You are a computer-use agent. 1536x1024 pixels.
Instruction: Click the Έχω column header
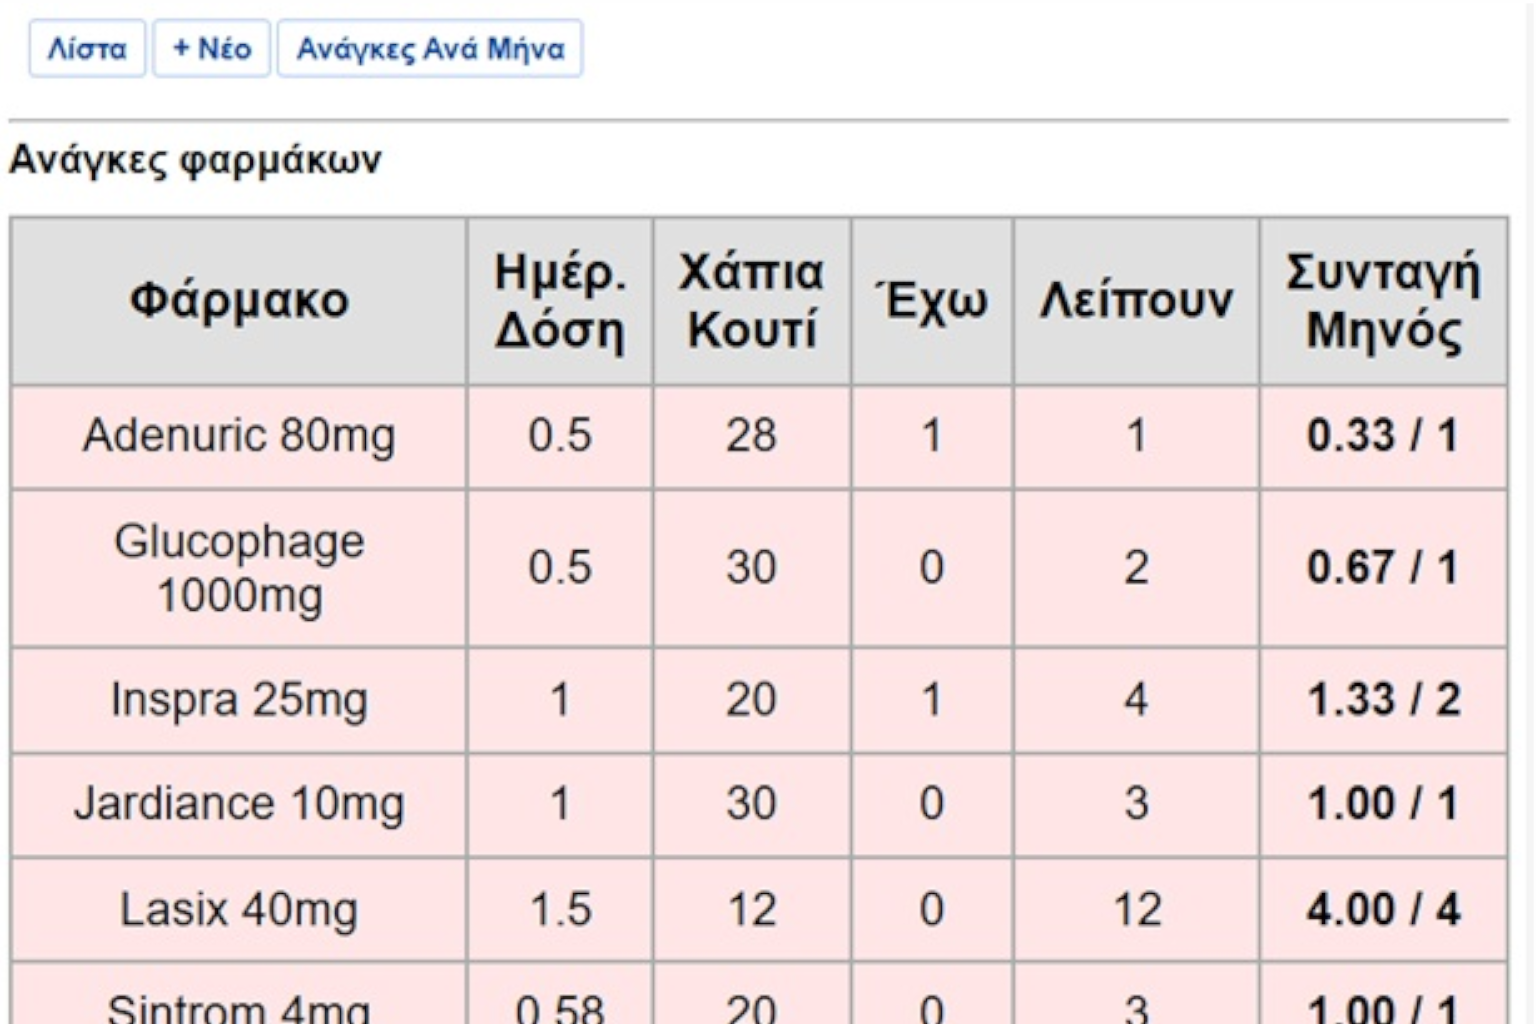[x=932, y=300]
